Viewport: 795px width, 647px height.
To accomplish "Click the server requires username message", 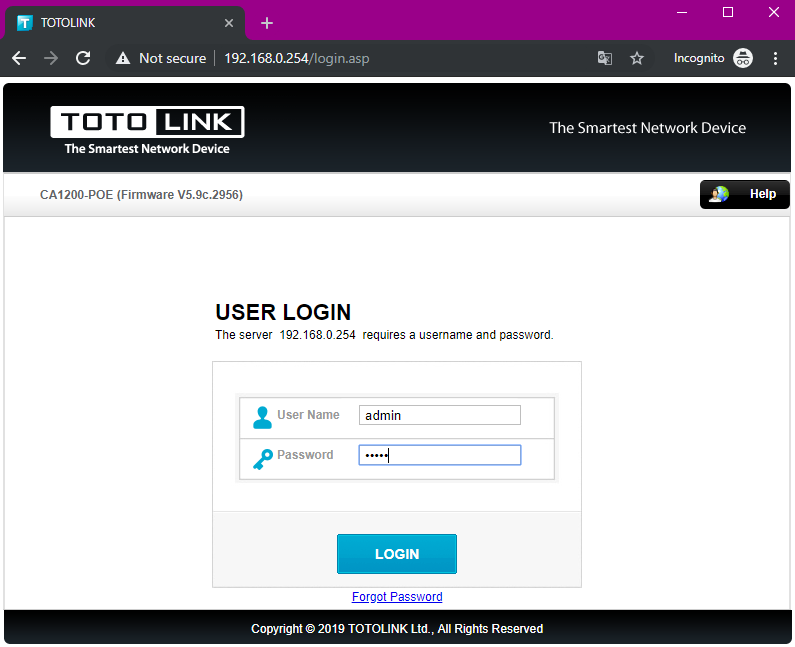I will pyautogui.click(x=384, y=335).
